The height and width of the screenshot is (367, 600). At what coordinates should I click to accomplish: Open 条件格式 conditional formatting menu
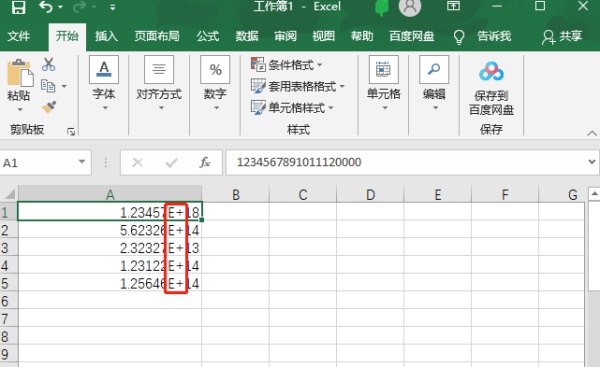286,65
